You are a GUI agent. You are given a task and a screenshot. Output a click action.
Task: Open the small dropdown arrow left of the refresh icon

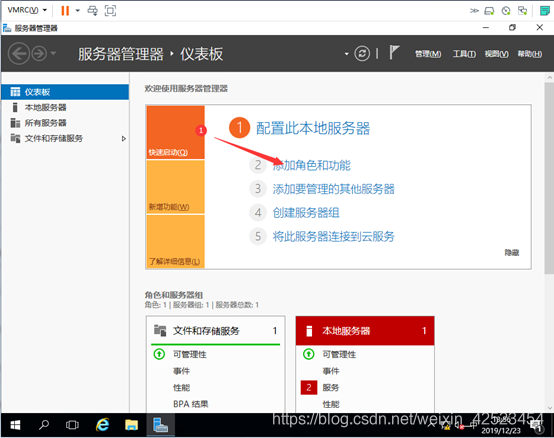347,54
